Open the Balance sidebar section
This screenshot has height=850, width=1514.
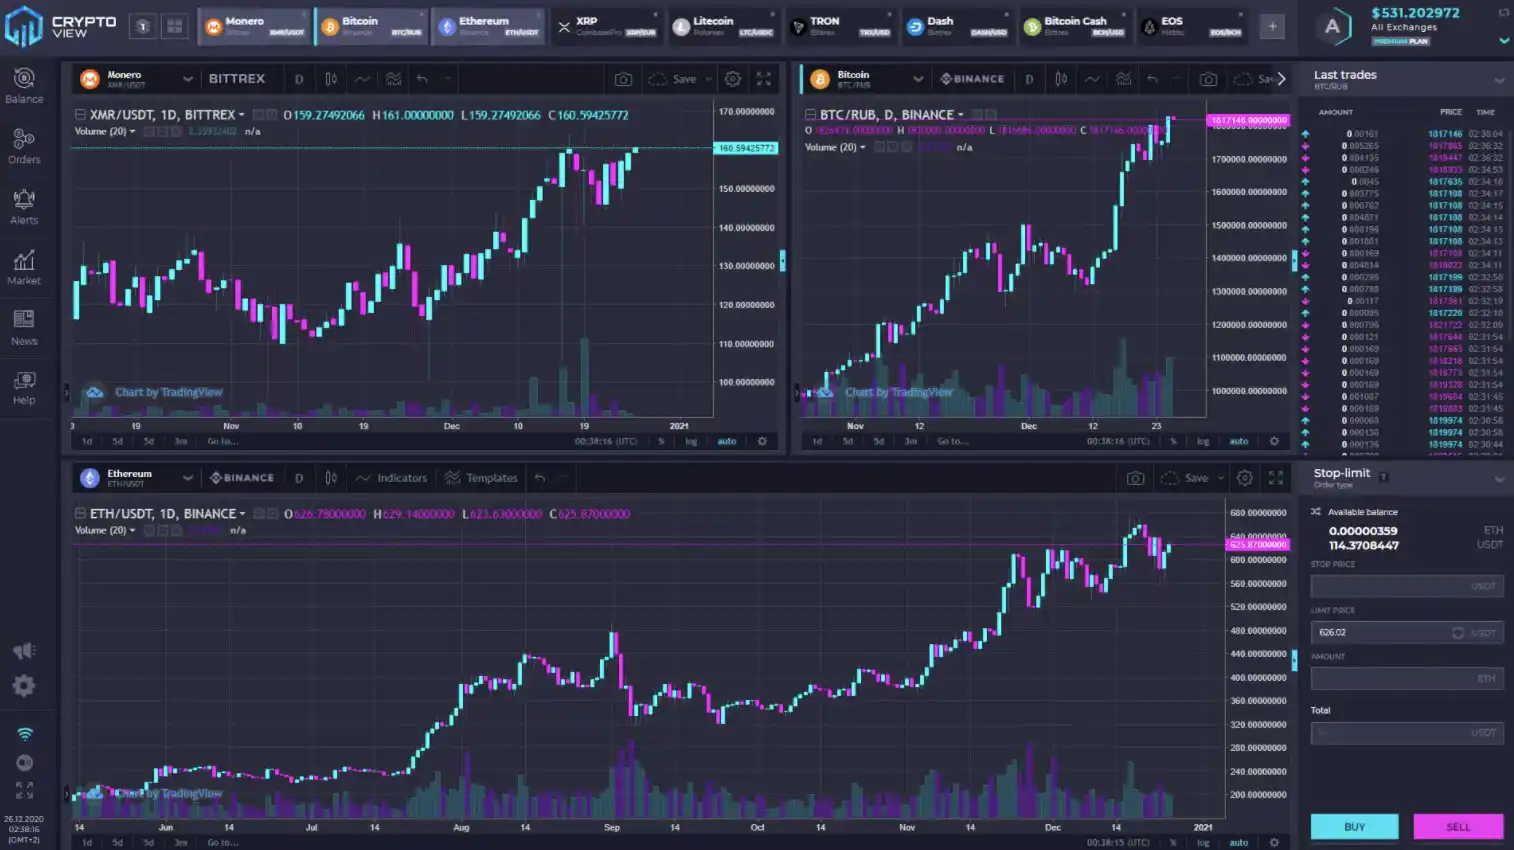click(x=24, y=85)
